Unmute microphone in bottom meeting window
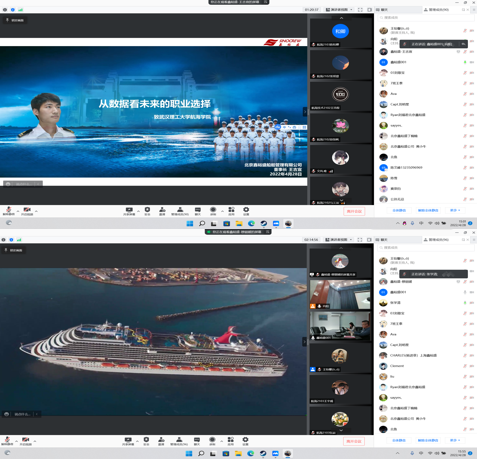The height and width of the screenshot is (459, 477). (8, 441)
